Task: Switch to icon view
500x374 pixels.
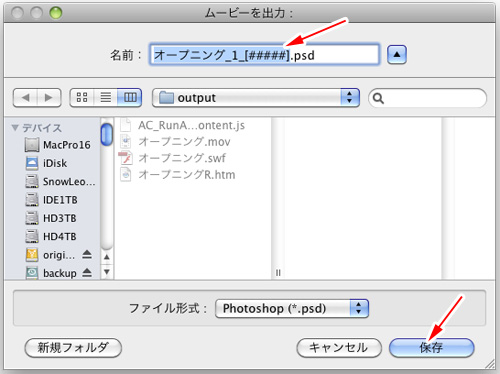Action: click(82, 98)
